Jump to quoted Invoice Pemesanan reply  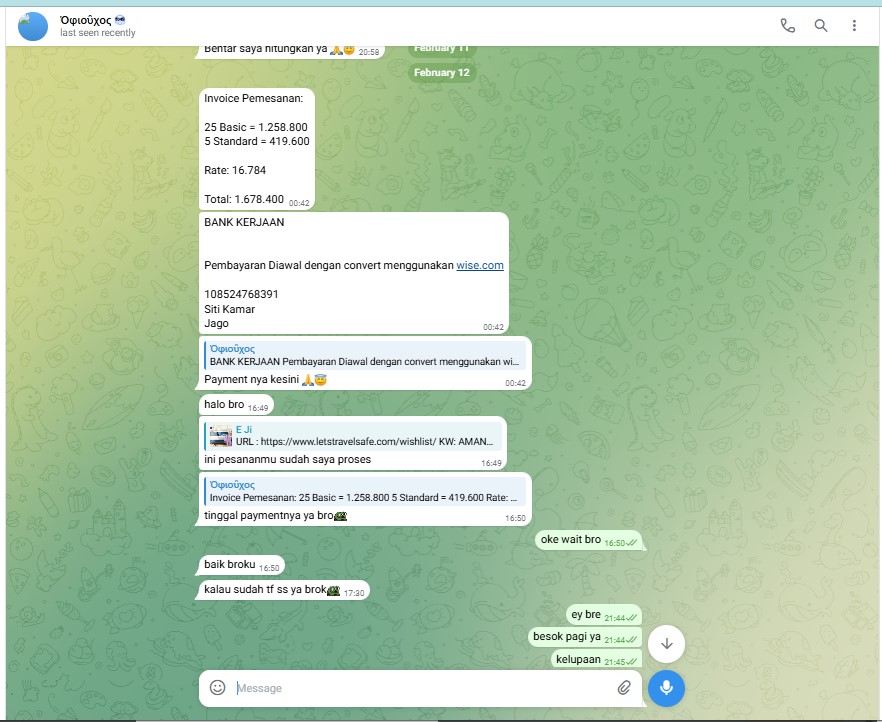365,491
